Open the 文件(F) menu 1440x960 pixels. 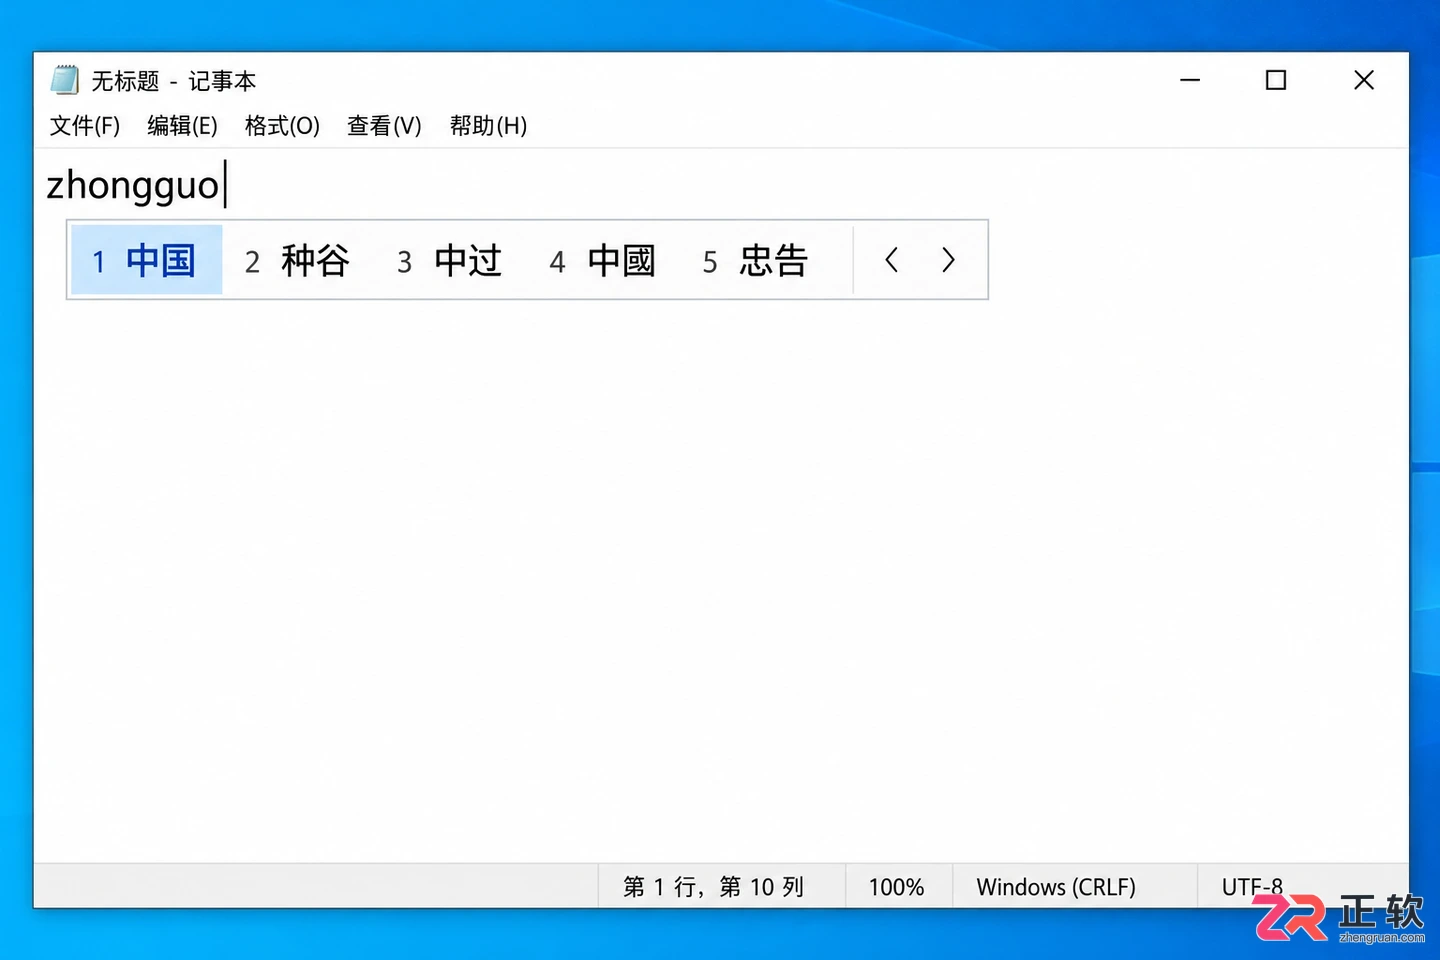85,126
